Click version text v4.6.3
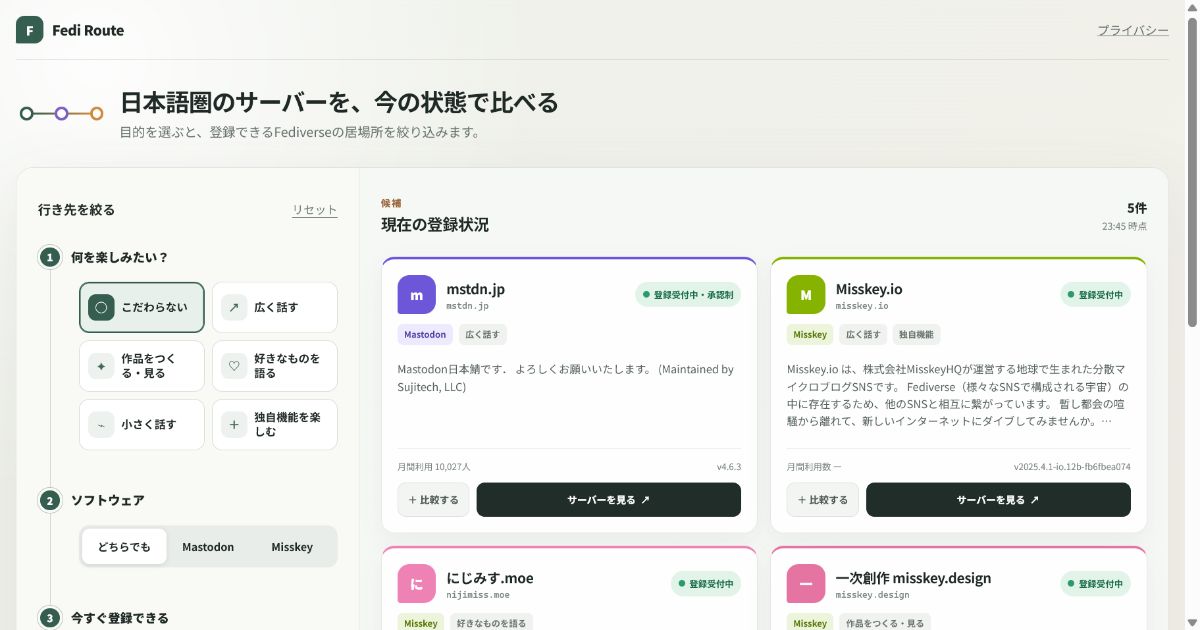 (x=728, y=467)
